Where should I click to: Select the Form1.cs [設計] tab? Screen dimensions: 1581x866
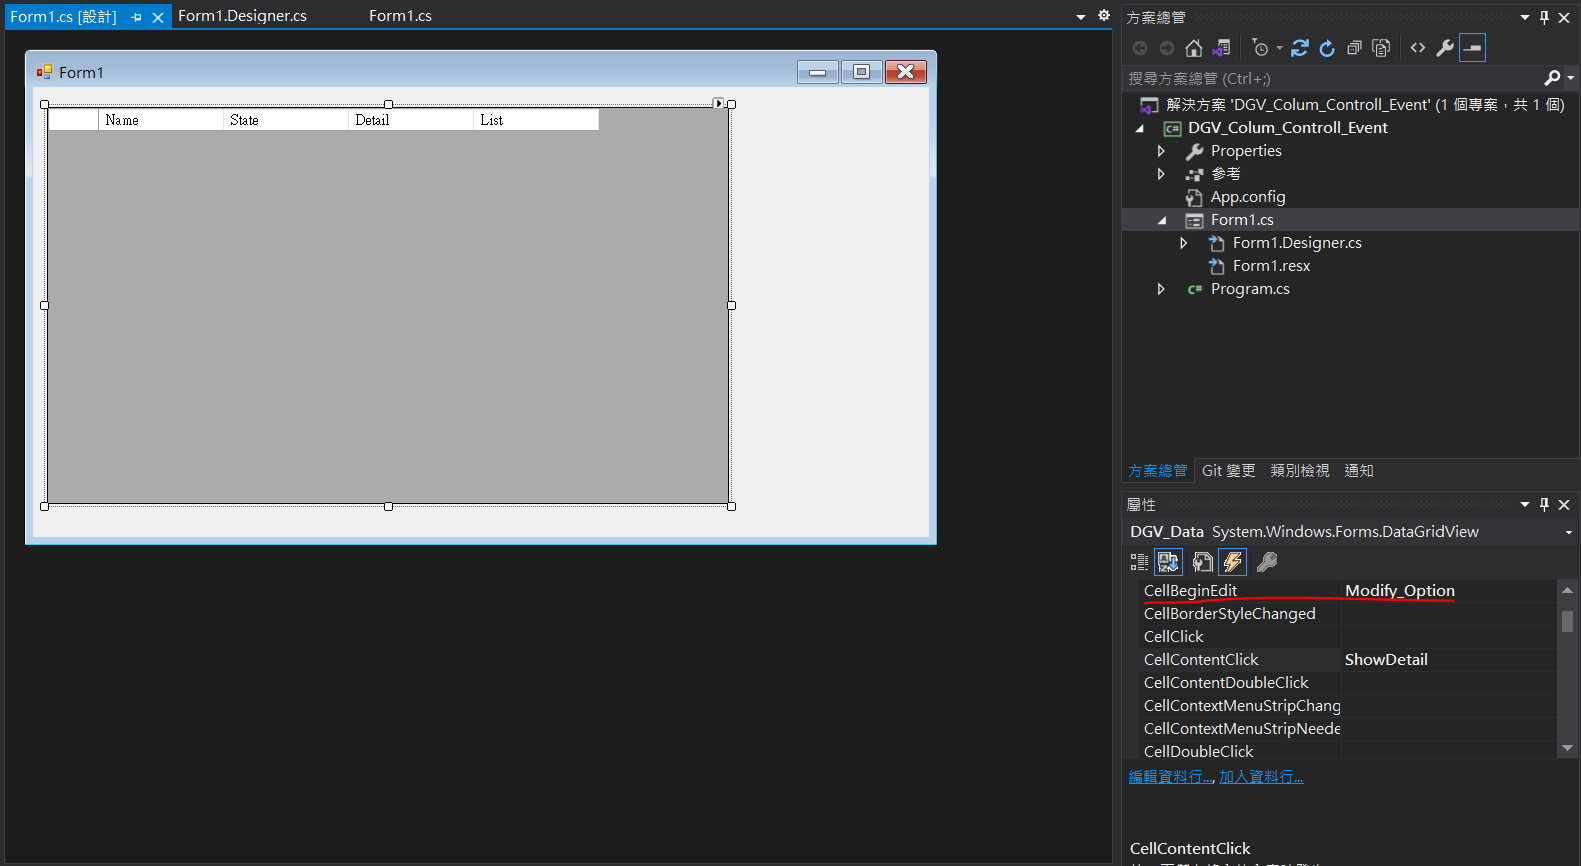(63, 17)
